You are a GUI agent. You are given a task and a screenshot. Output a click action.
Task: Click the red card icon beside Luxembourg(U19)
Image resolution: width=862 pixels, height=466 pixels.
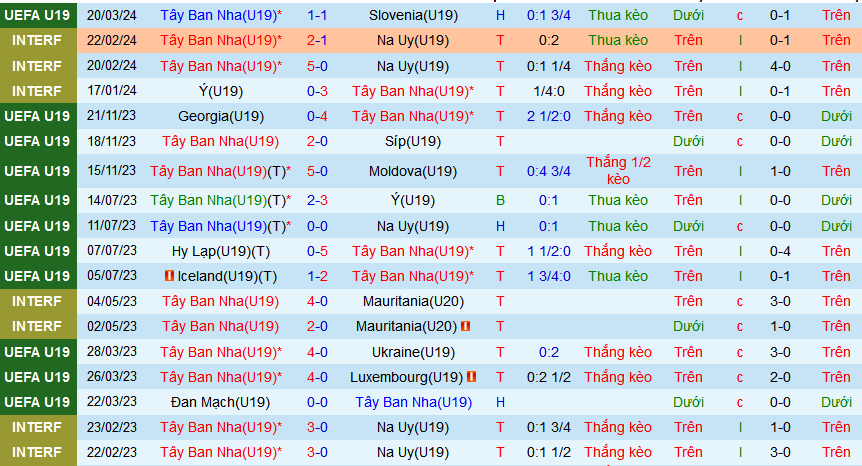coord(471,376)
